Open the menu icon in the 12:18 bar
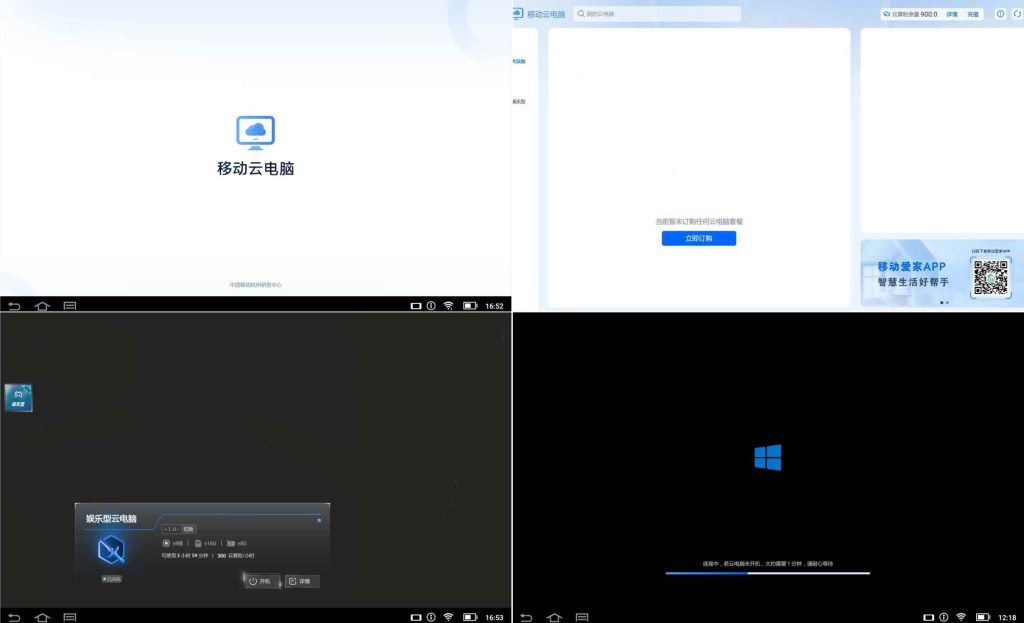Viewport: 1024px width, 623px height. tap(582, 617)
